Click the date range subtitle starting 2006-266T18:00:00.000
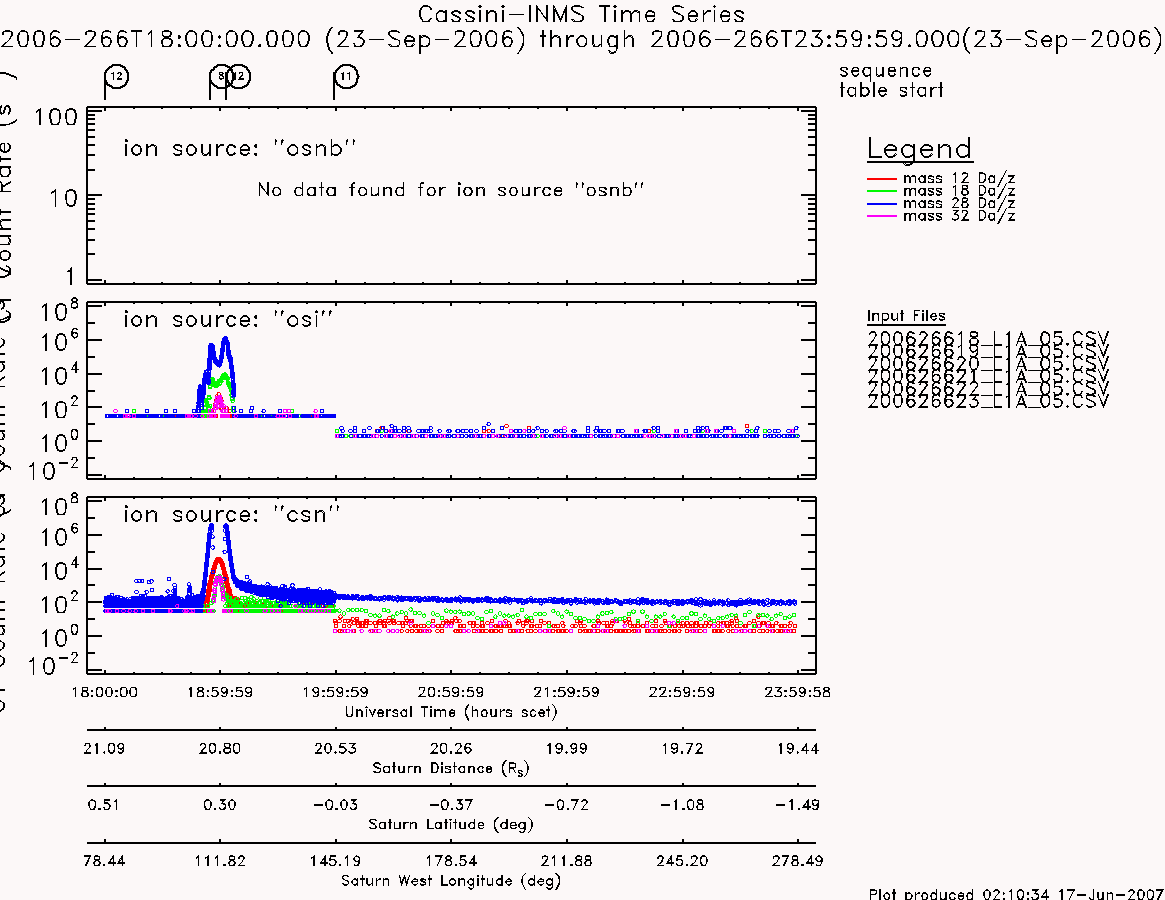 point(581,39)
